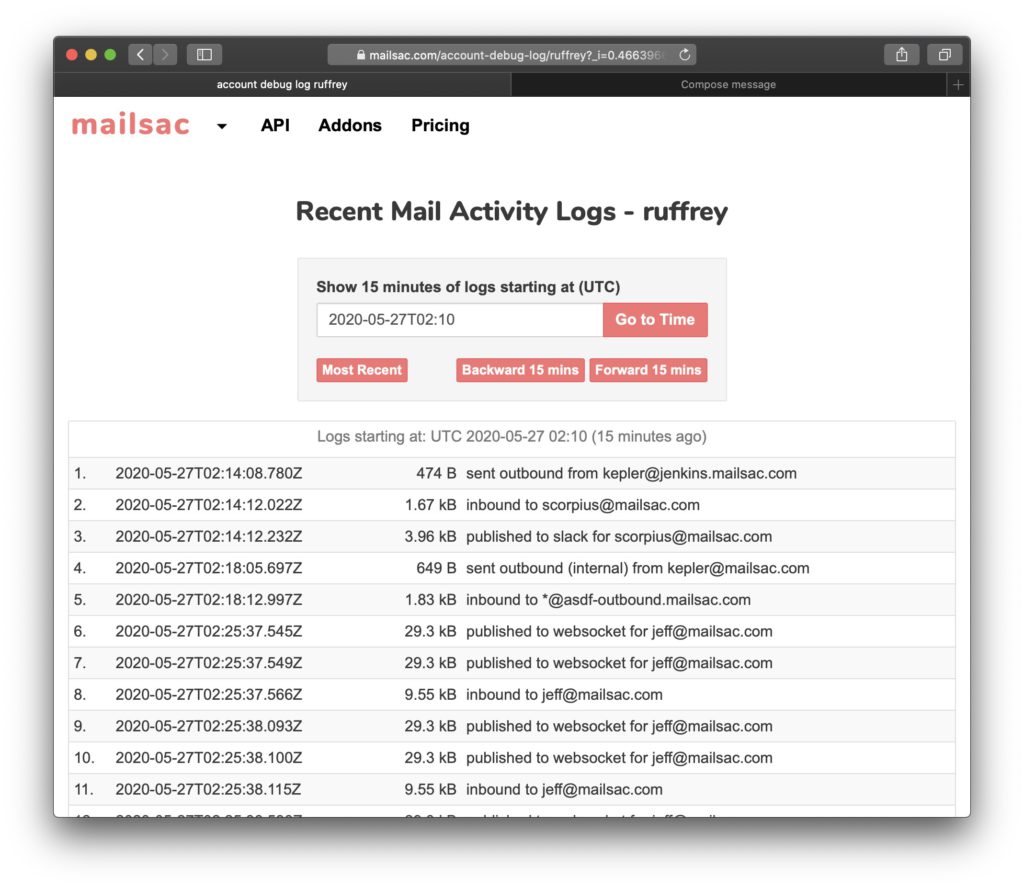Click timestamp 2020-05-27T02:25:38.100Z
Screen dimensions: 1024x888
point(209,757)
